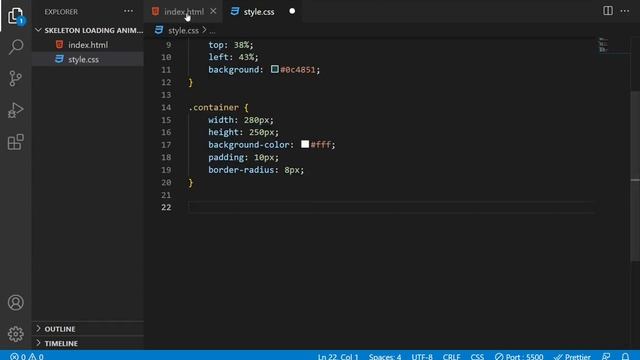Change line endings via CRLF
Screen dimensions: 640x360
[x=451, y=356]
